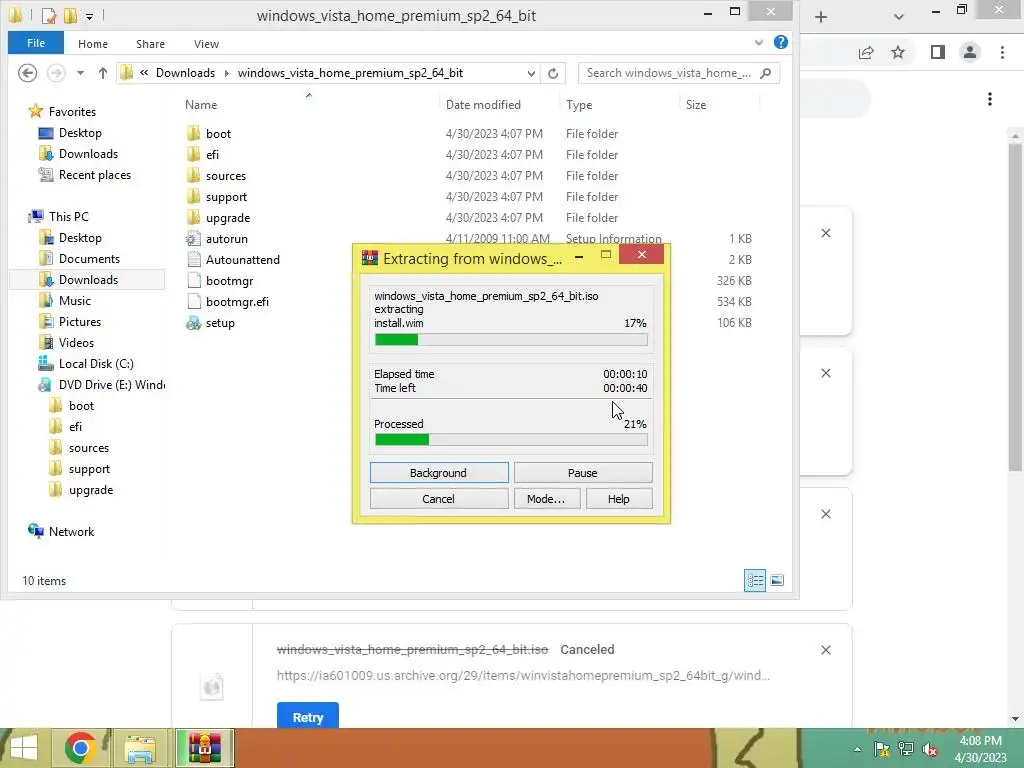Image resolution: width=1024 pixels, height=768 pixels.
Task: Select Network in the navigation pane
Action: point(71,532)
